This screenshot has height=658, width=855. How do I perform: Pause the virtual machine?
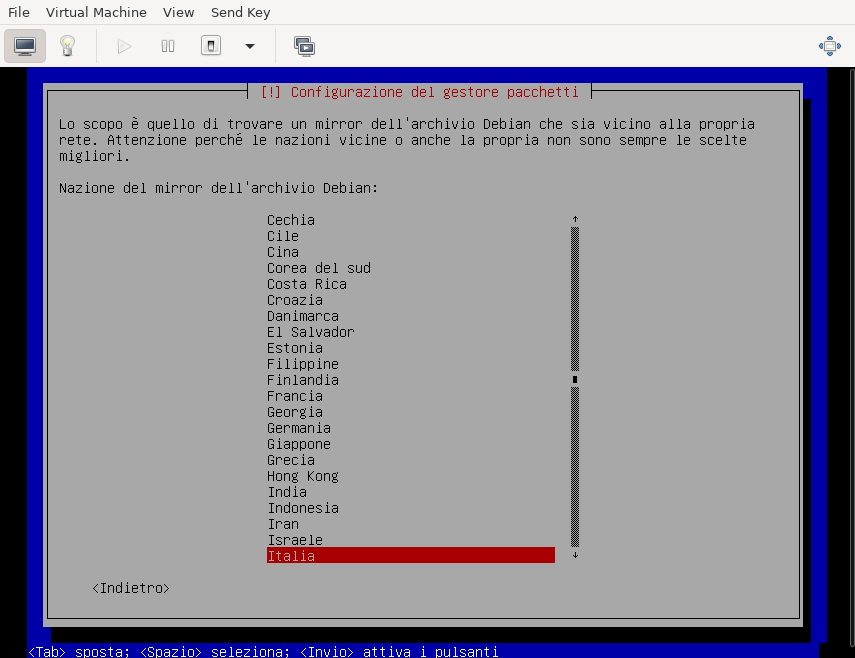click(168, 46)
